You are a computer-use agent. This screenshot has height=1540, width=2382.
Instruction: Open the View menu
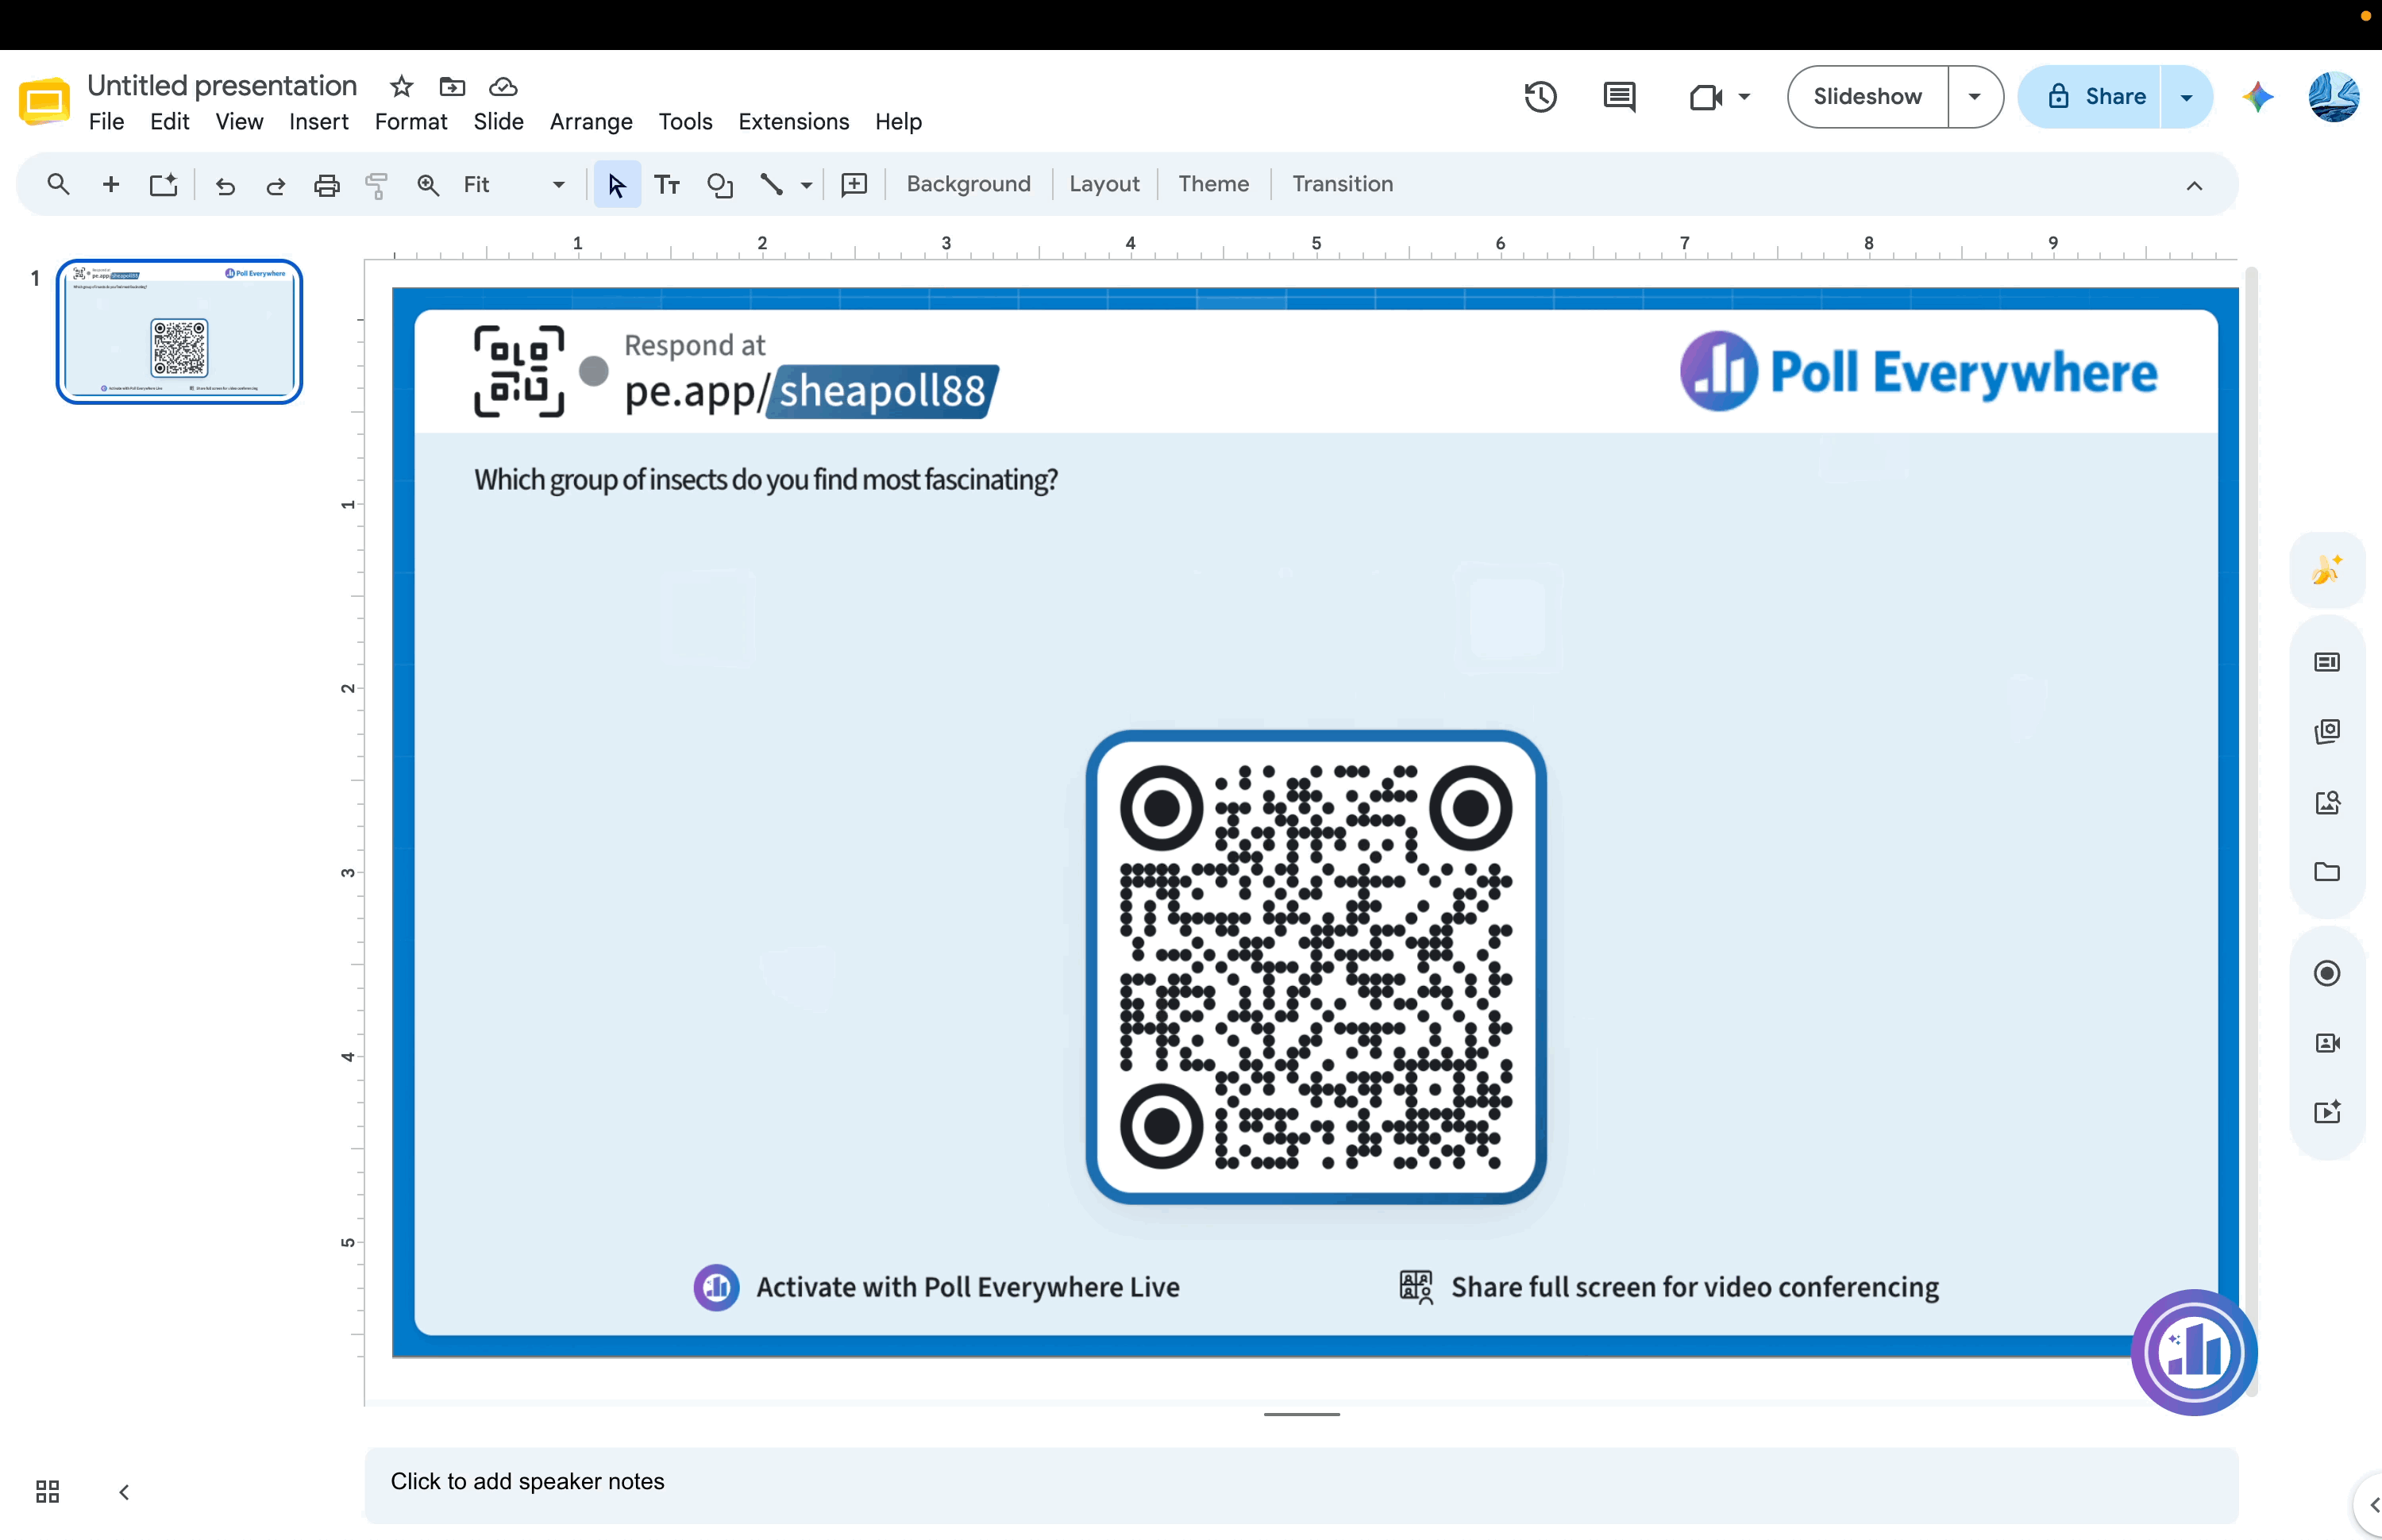240,122
